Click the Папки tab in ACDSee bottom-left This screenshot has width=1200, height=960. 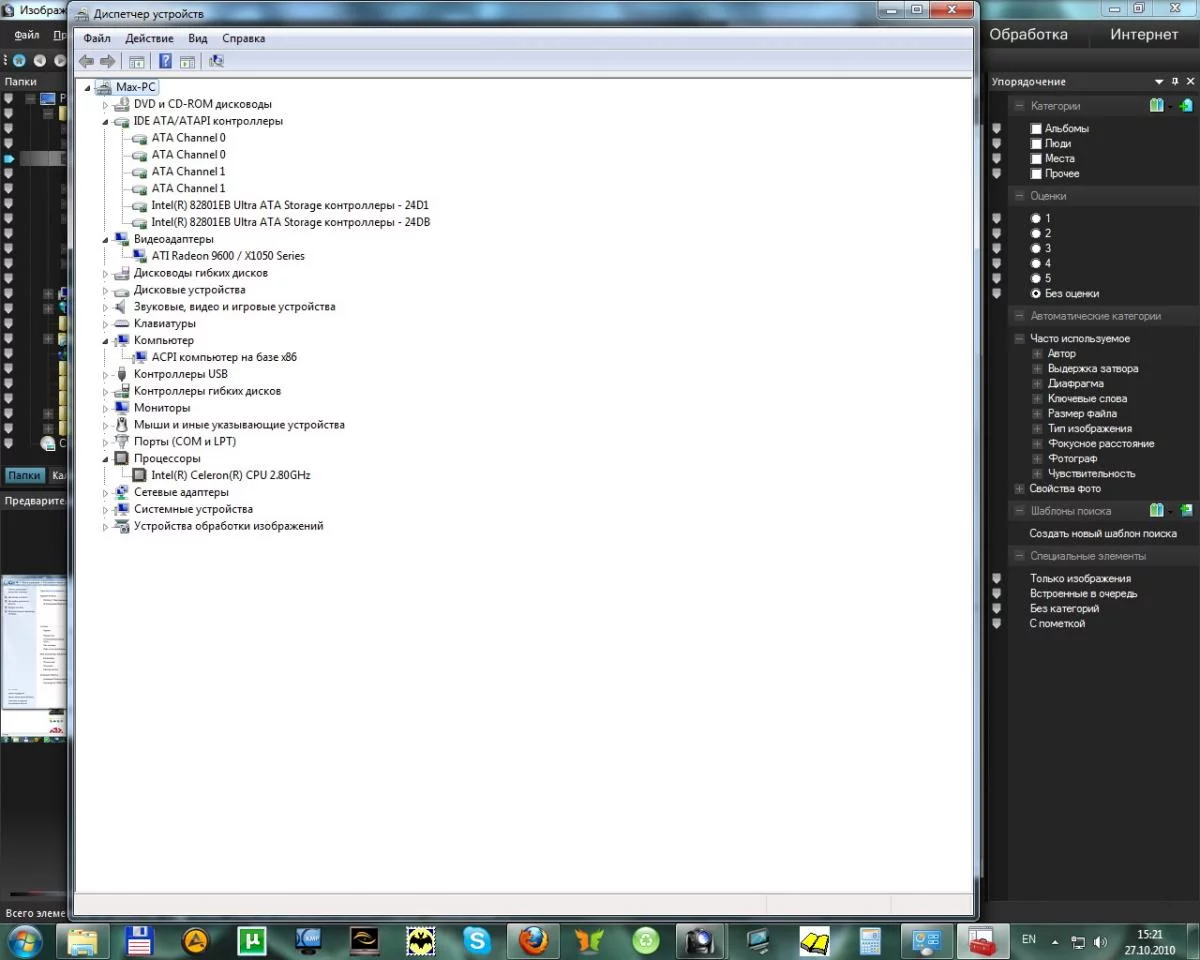coord(24,476)
